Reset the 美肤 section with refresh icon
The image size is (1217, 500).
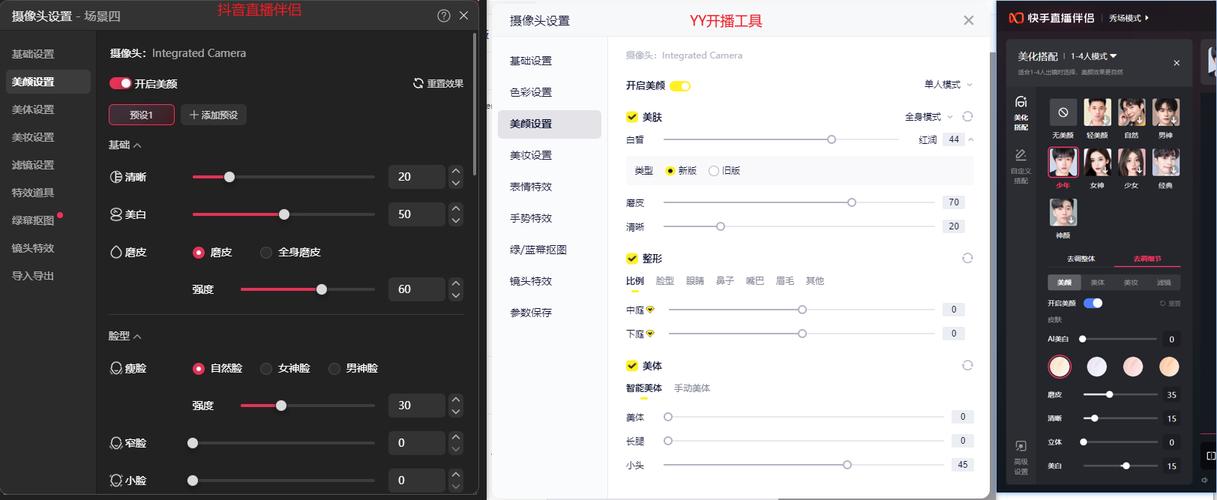[967, 117]
